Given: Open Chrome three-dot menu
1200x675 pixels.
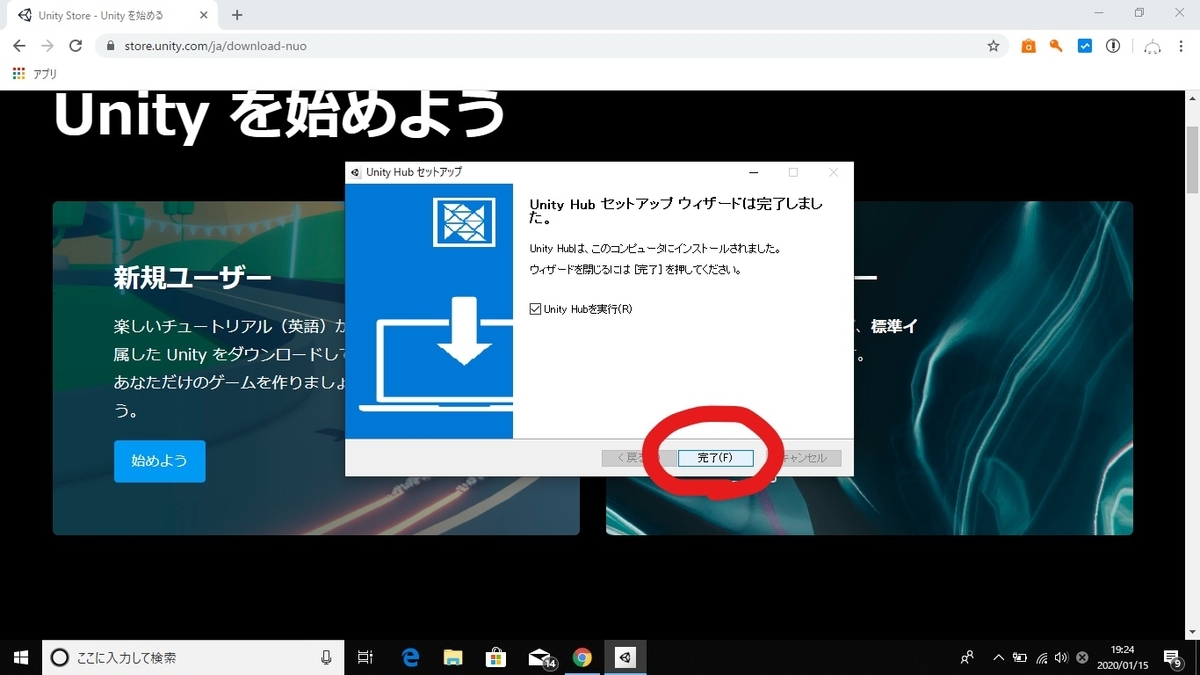Looking at the screenshot, I should [x=1181, y=46].
